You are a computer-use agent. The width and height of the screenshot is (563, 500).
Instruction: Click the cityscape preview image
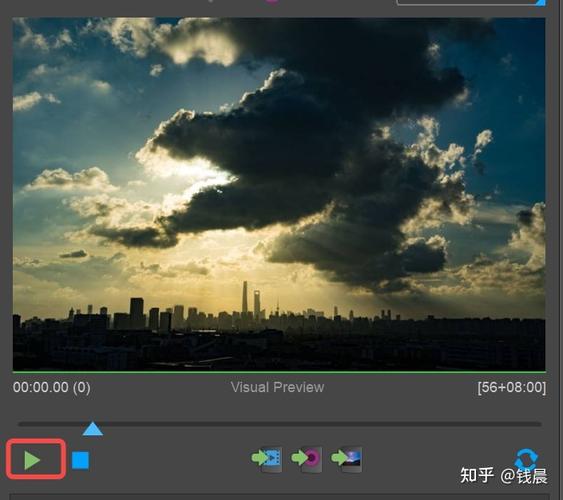279,194
